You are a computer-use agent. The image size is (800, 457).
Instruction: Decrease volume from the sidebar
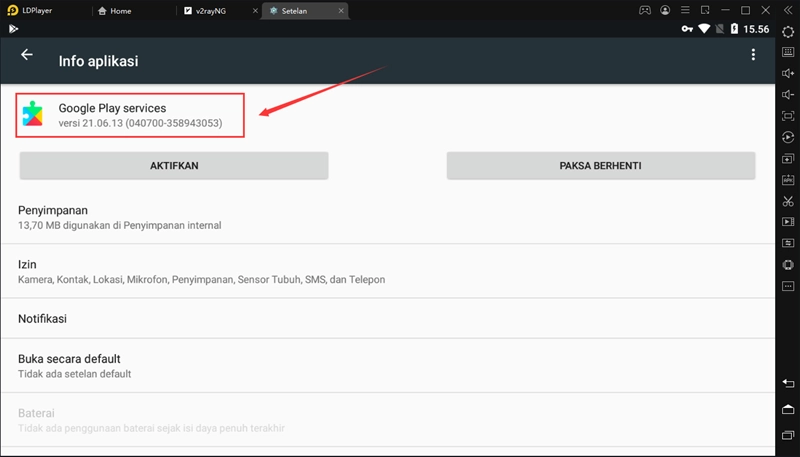pos(788,95)
